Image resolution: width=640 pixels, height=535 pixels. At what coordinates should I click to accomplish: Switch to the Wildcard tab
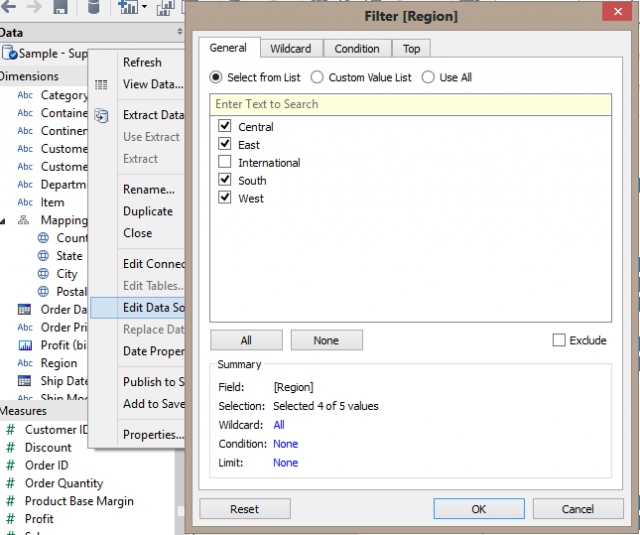coord(291,49)
